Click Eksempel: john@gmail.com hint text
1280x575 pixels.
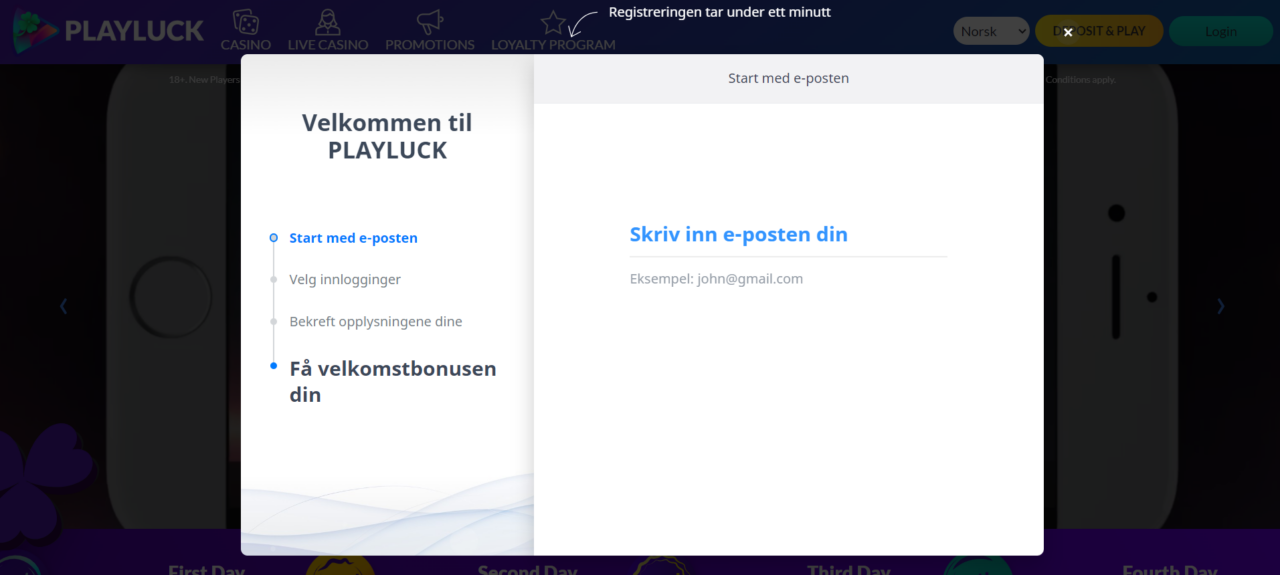coord(716,279)
